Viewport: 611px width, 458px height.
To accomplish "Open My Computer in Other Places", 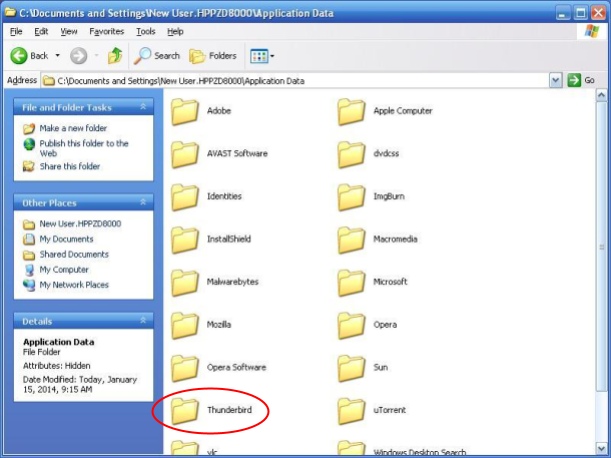I will [64, 270].
